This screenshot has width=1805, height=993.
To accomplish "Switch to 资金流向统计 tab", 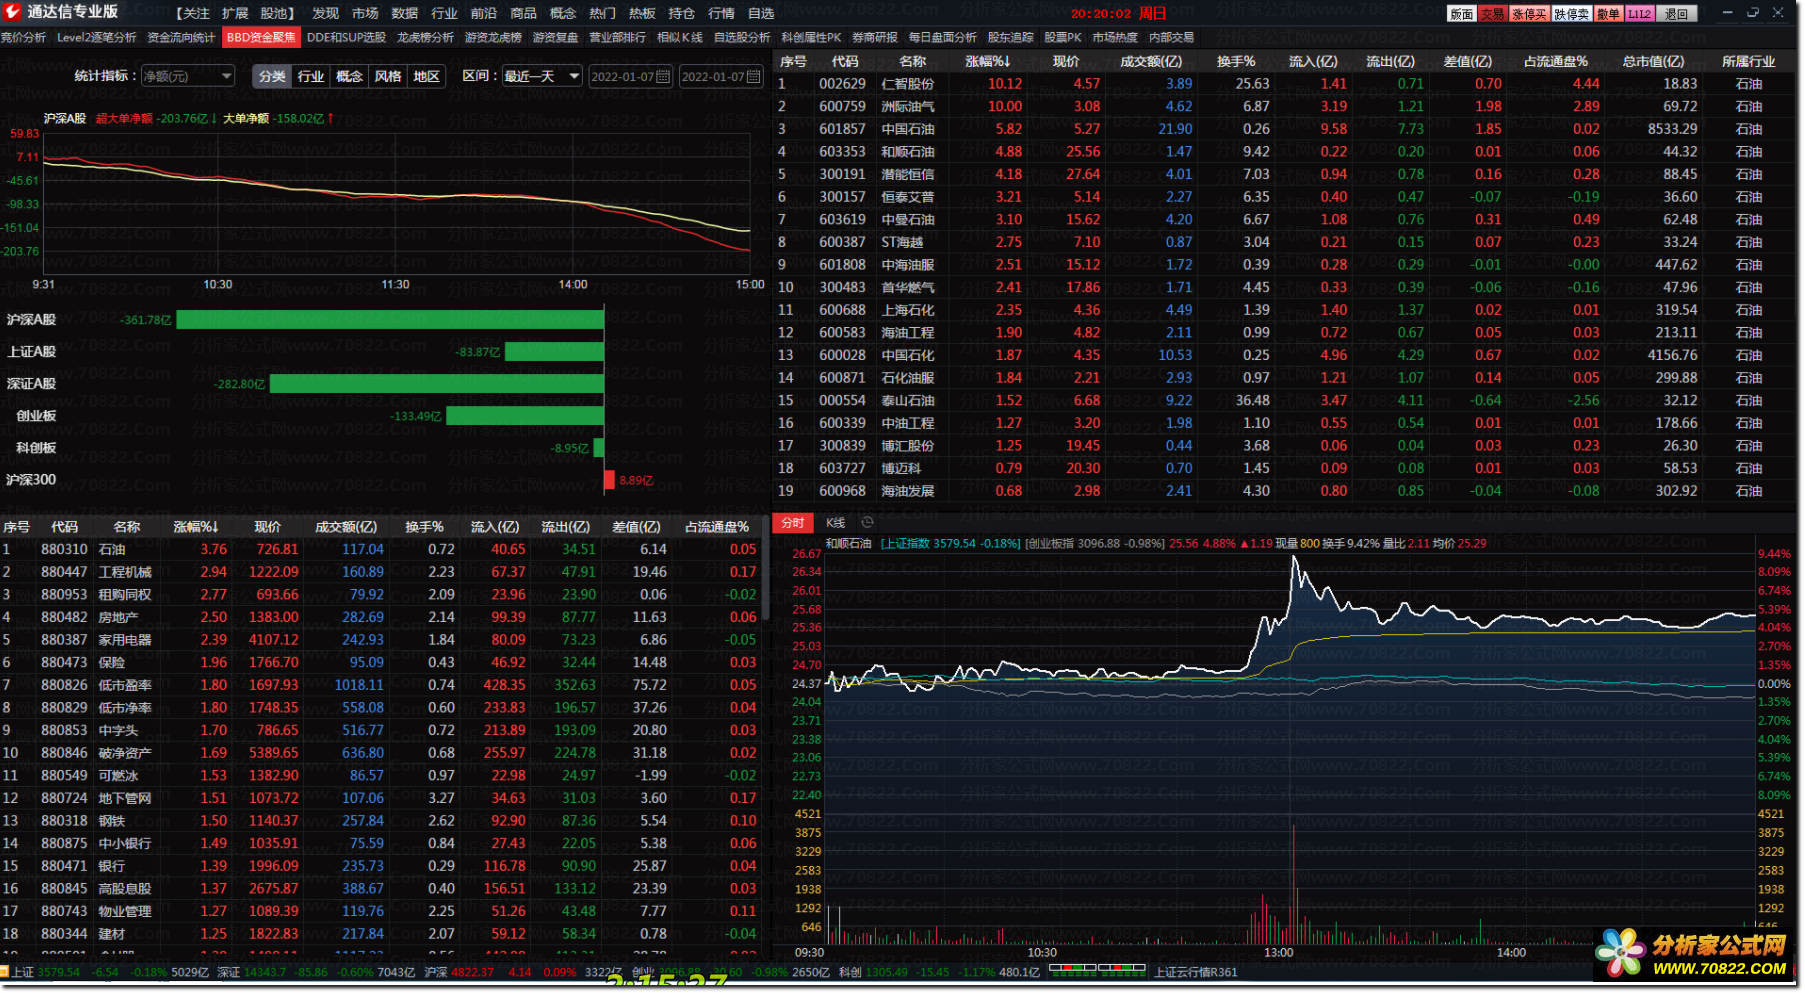I will [181, 37].
